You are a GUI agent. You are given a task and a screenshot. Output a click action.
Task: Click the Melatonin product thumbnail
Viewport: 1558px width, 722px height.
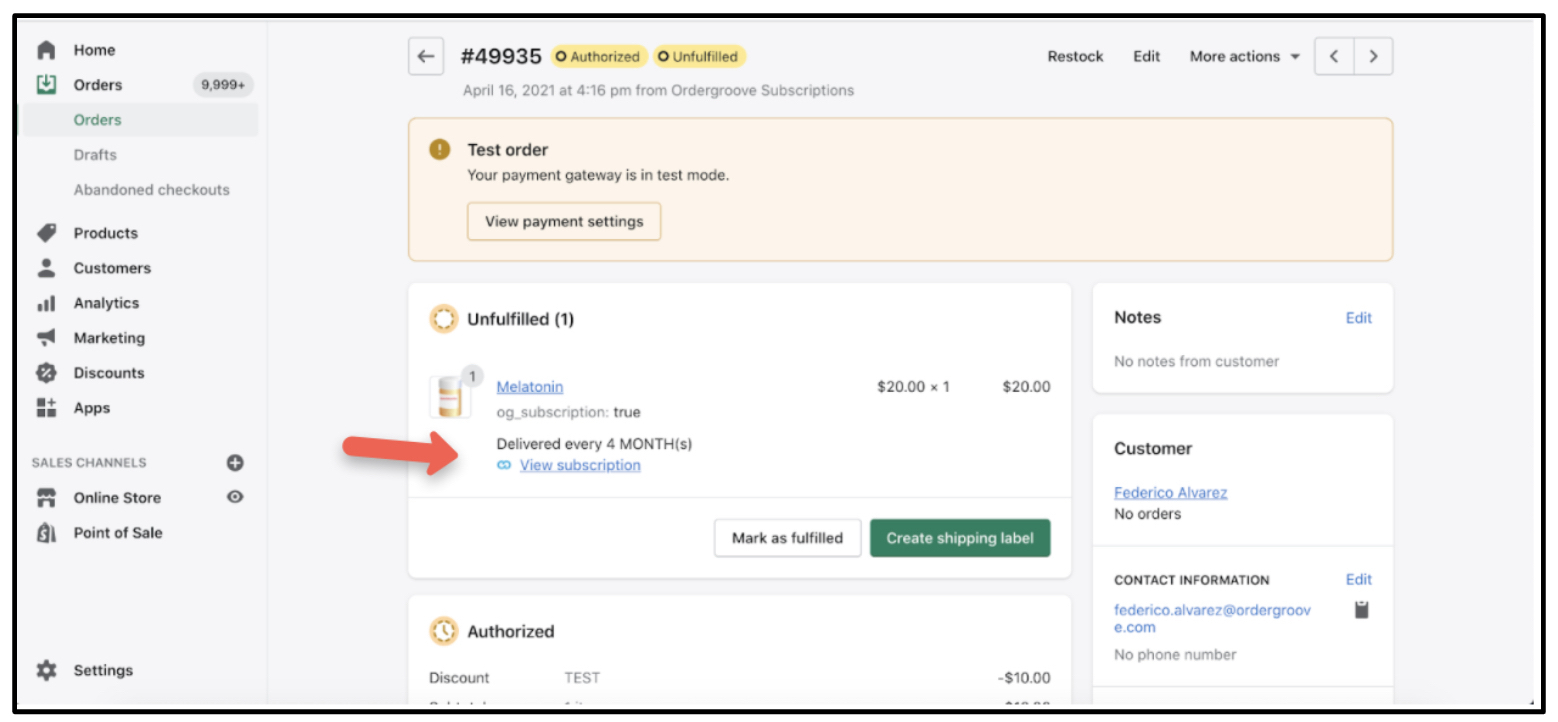452,394
